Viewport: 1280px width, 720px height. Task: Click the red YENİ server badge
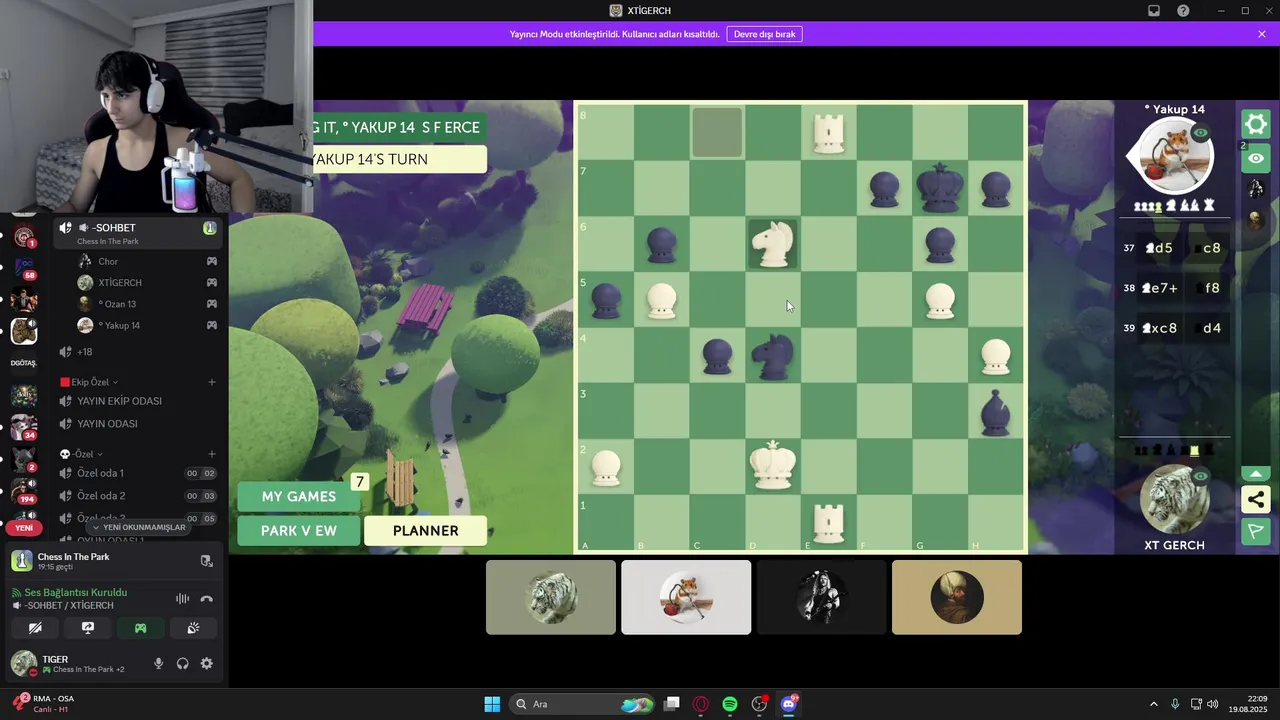pyautogui.click(x=24, y=528)
